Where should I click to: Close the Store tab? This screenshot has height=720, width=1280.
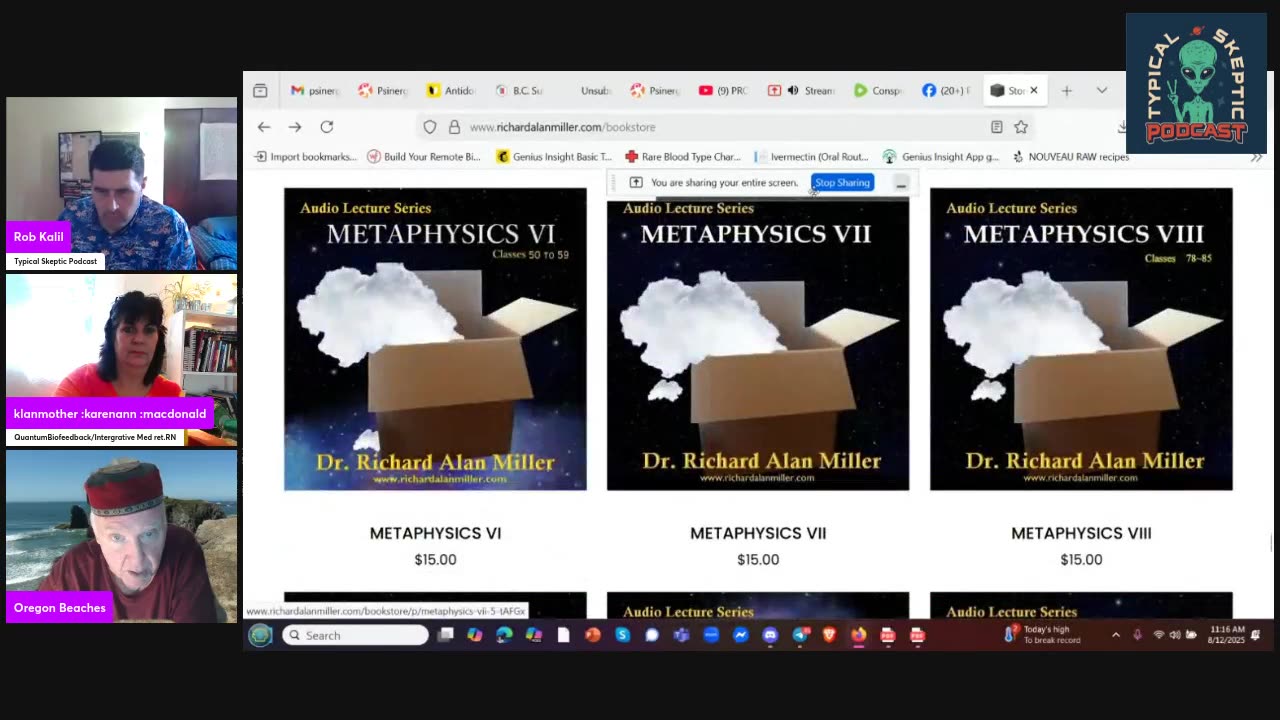pyautogui.click(x=1034, y=90)
